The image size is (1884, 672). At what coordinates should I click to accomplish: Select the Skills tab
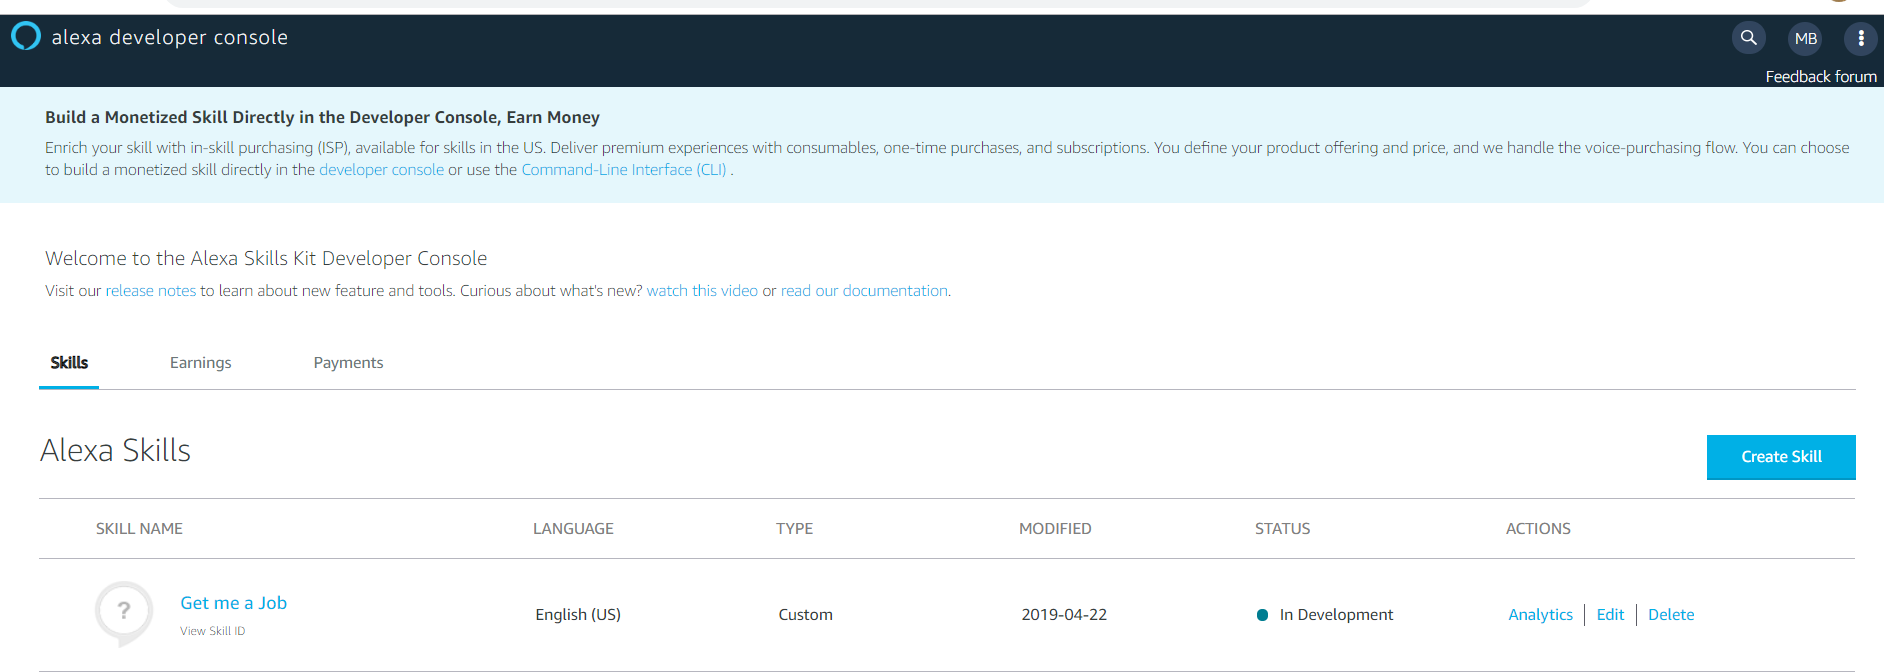pyautogui.click(x=69, y=363)
